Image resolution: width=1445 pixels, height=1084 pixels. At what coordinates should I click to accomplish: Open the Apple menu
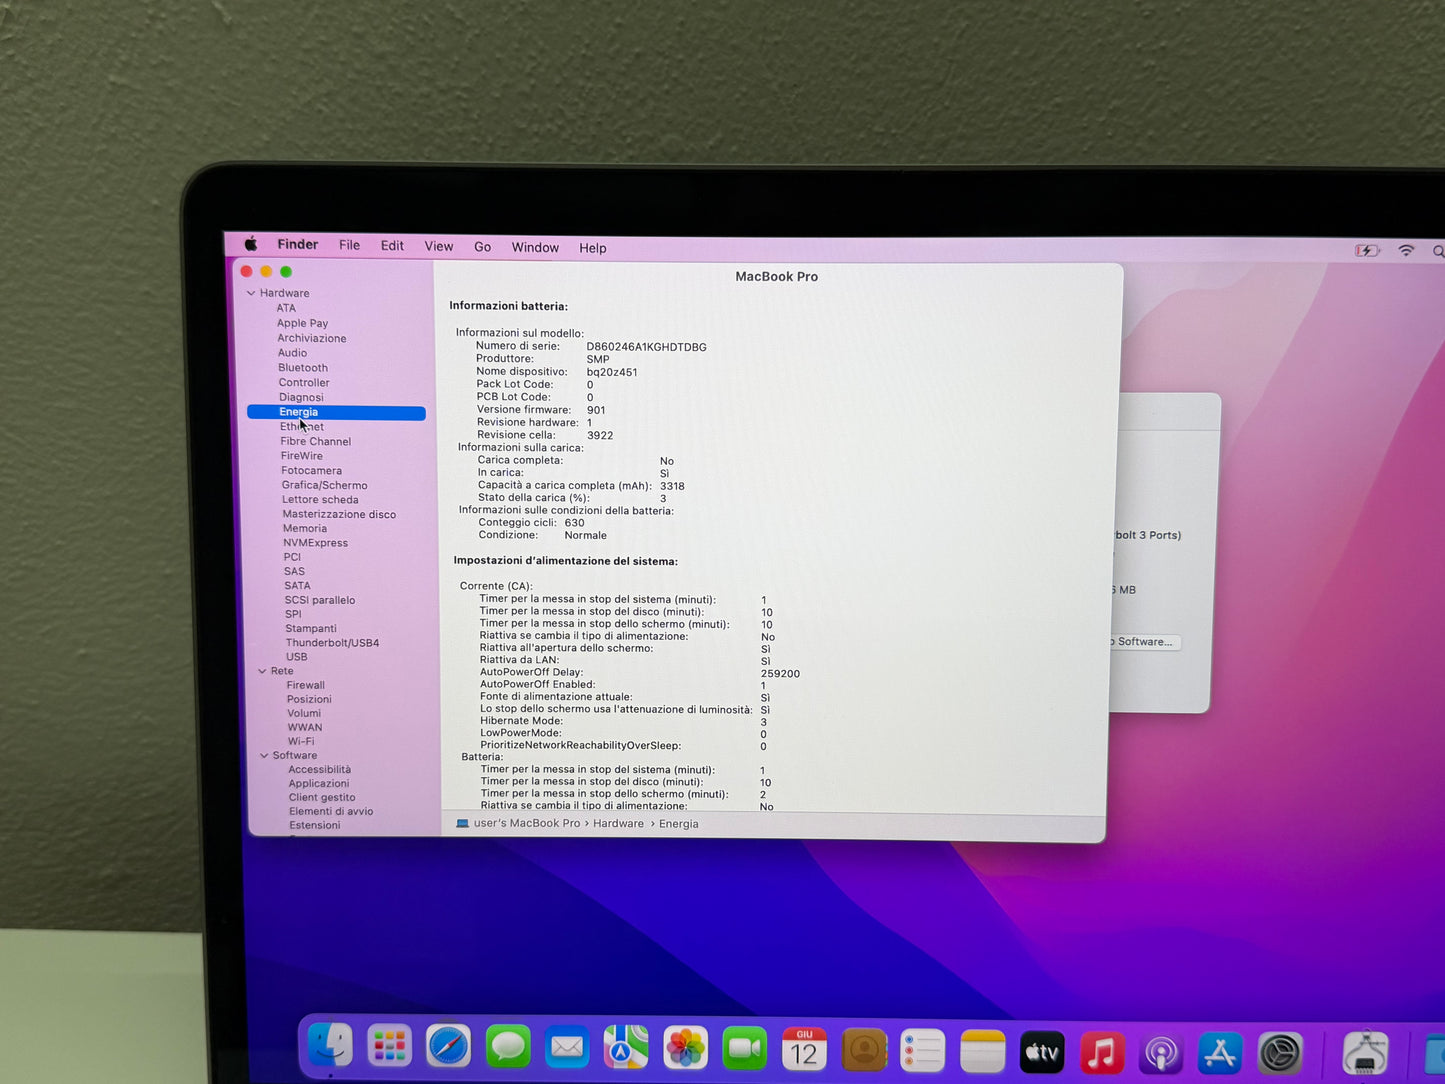coord(251,243)
